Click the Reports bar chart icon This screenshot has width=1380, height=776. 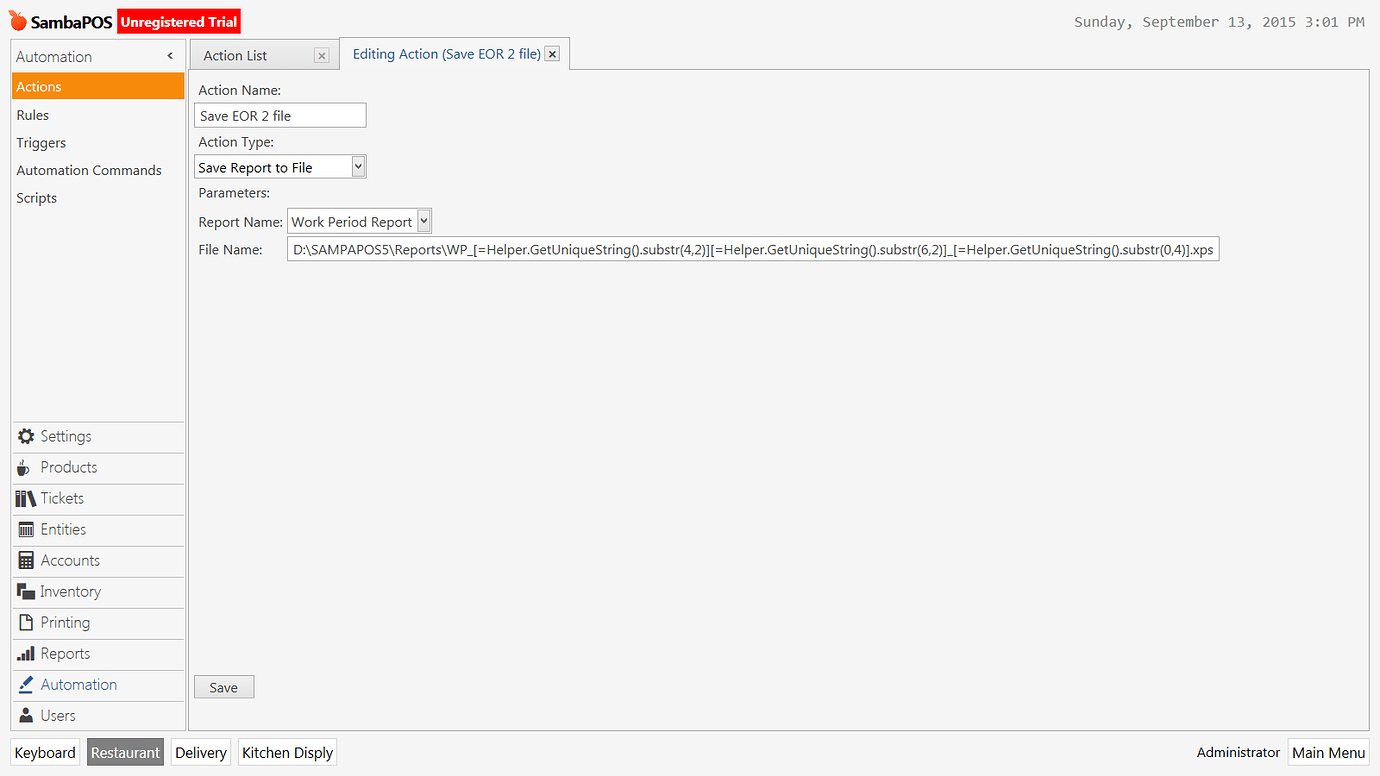coord(24,653)
